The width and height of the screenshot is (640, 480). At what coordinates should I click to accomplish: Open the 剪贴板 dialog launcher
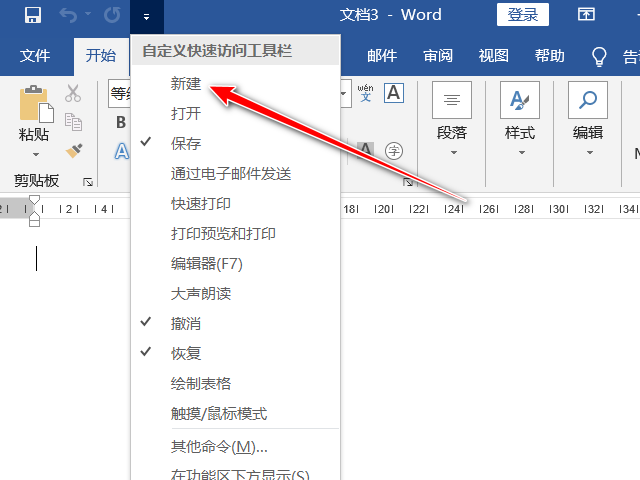pyautogui.click(x=88, y=182)
